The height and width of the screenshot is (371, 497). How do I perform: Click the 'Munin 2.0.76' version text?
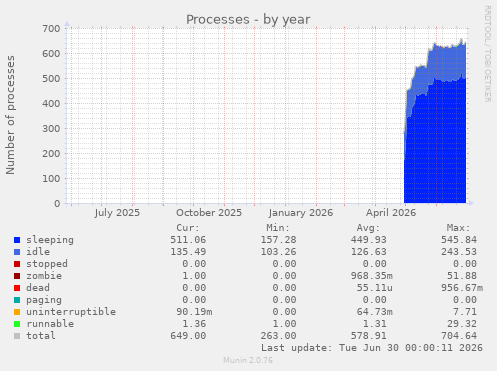tap(248, 360)
